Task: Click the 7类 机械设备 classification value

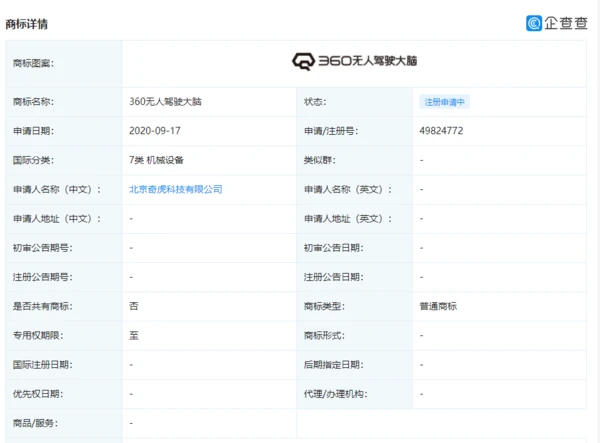Action: point(156,160)
